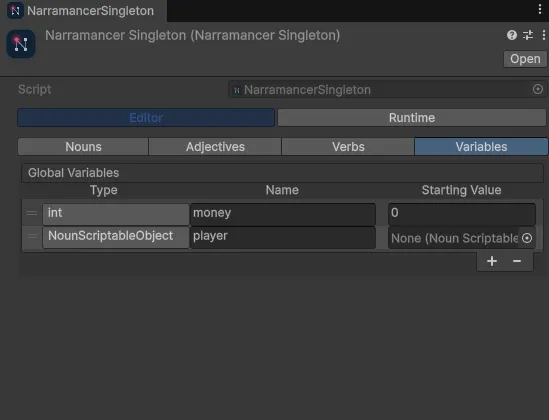549x420 pixels.
Task: Open object picker for player starting value
Action: [x=527, y=238]
